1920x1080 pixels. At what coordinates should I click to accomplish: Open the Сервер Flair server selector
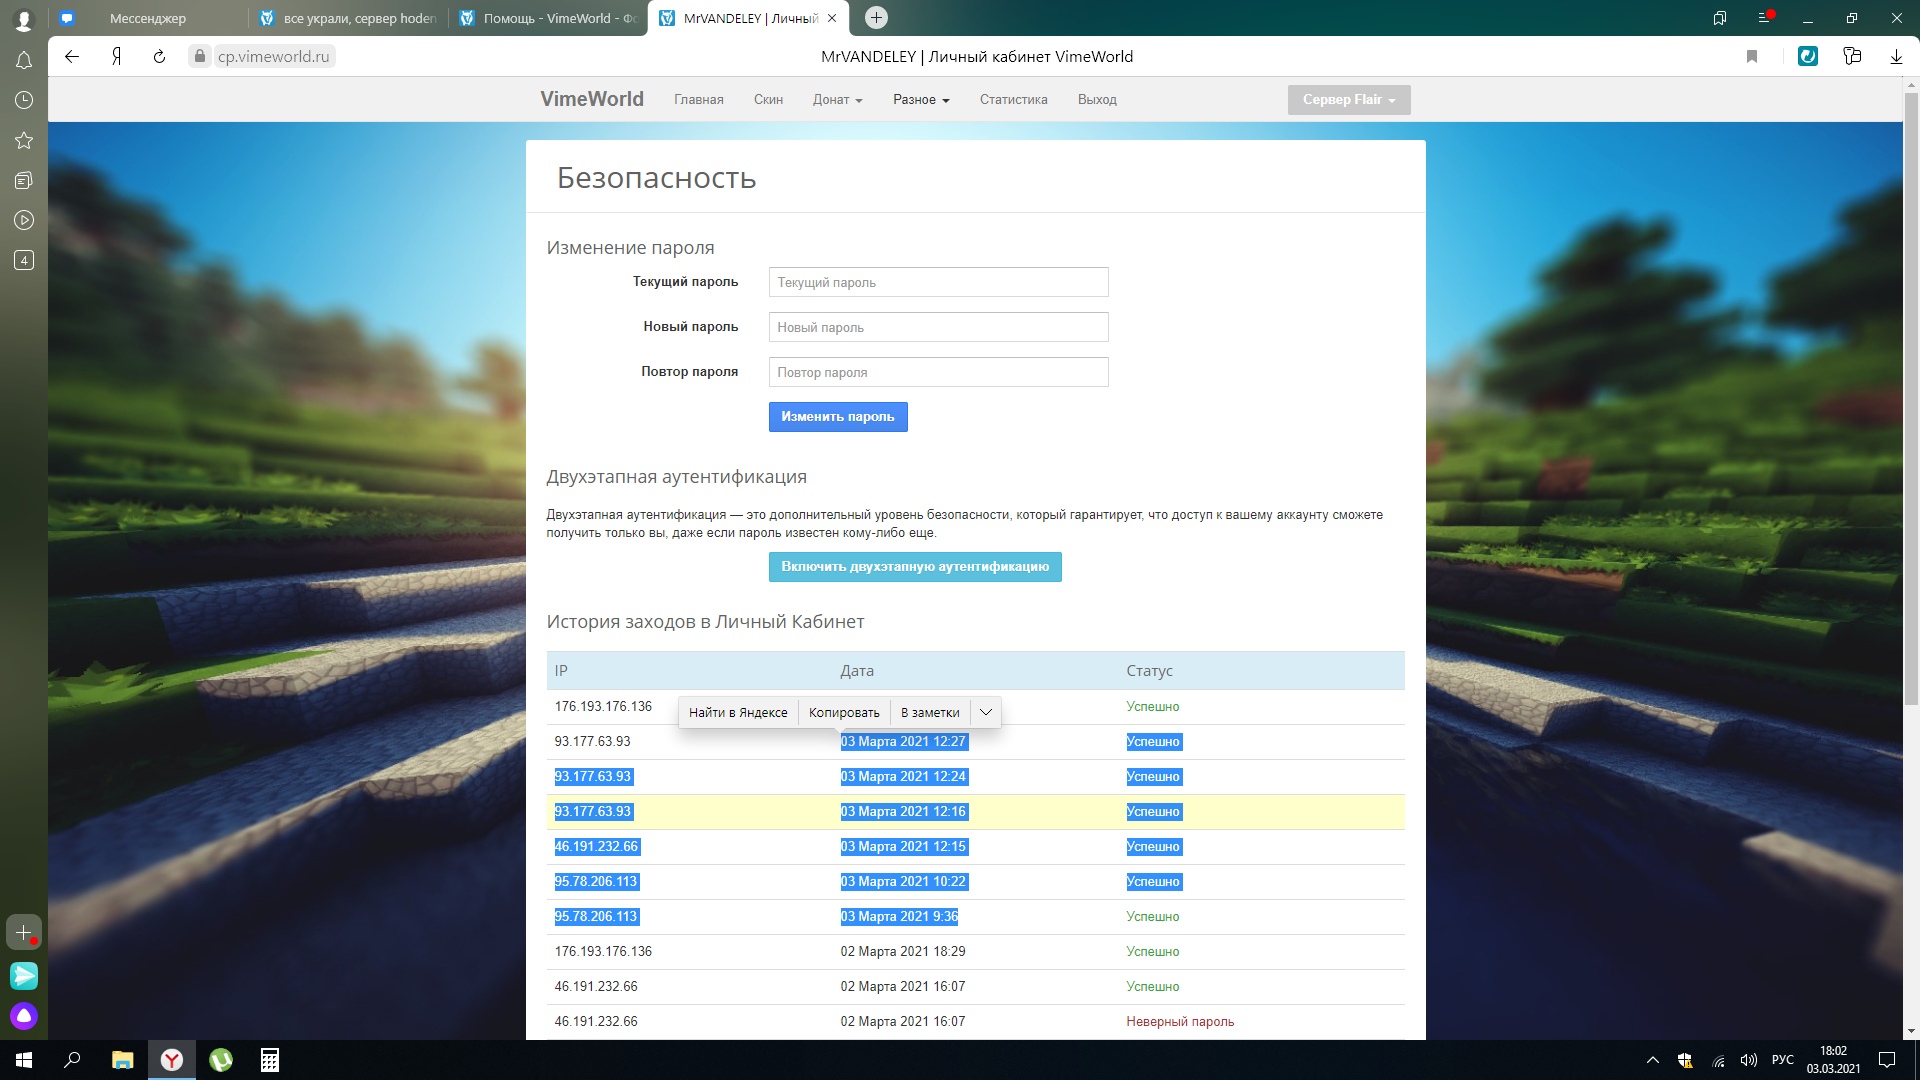[1349, 100]
